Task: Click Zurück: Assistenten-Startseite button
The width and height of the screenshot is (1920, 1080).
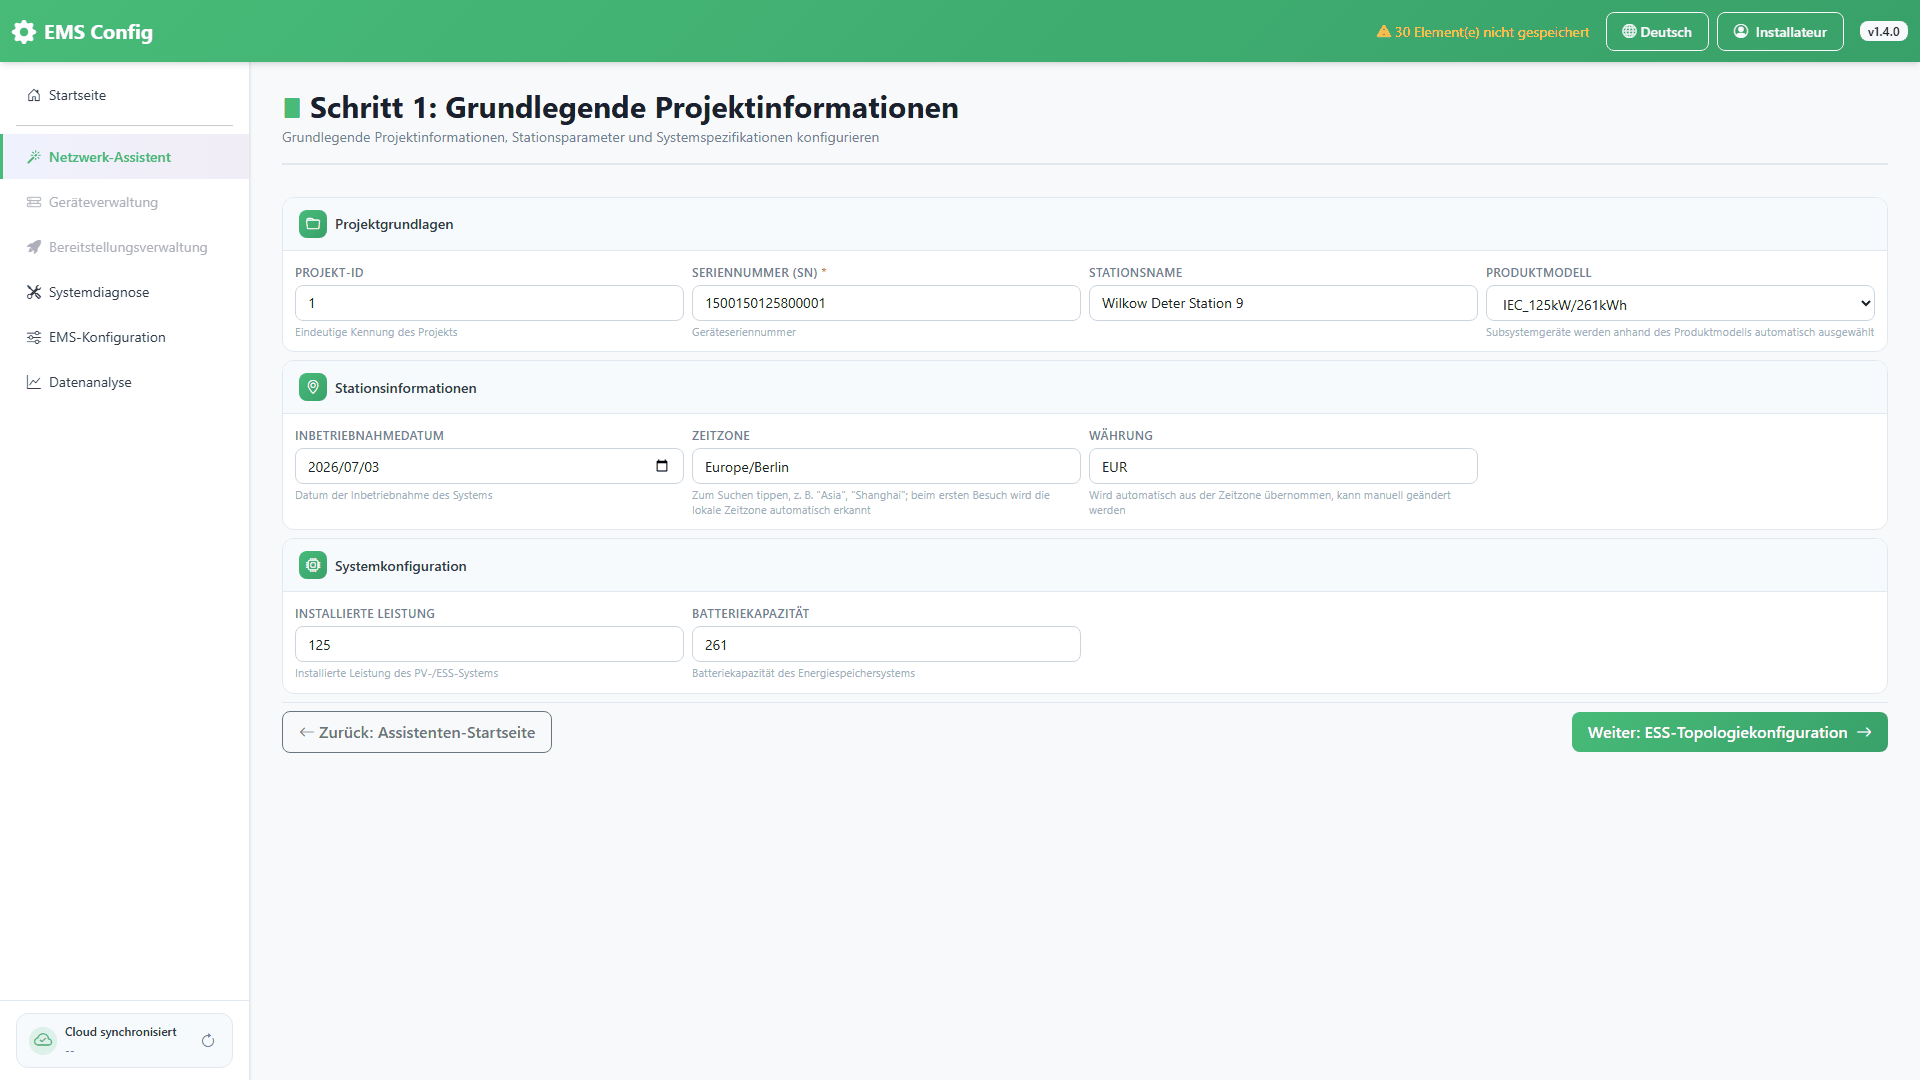Action: (x=417, y=732)
